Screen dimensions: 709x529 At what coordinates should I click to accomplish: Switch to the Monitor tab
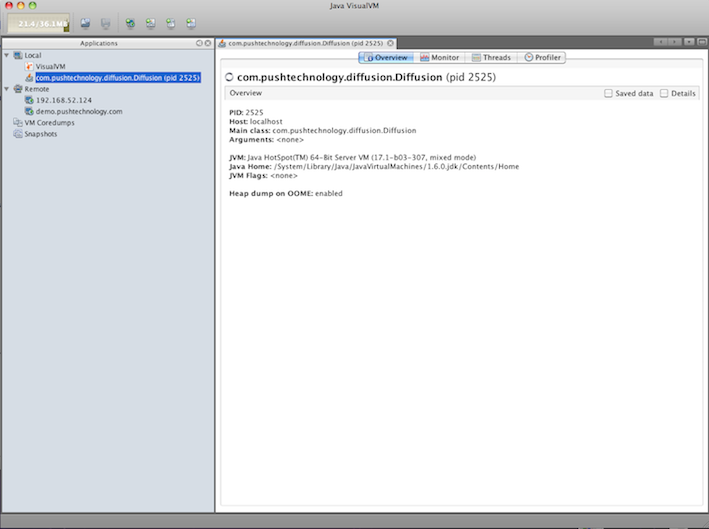(x=439, y=58)
